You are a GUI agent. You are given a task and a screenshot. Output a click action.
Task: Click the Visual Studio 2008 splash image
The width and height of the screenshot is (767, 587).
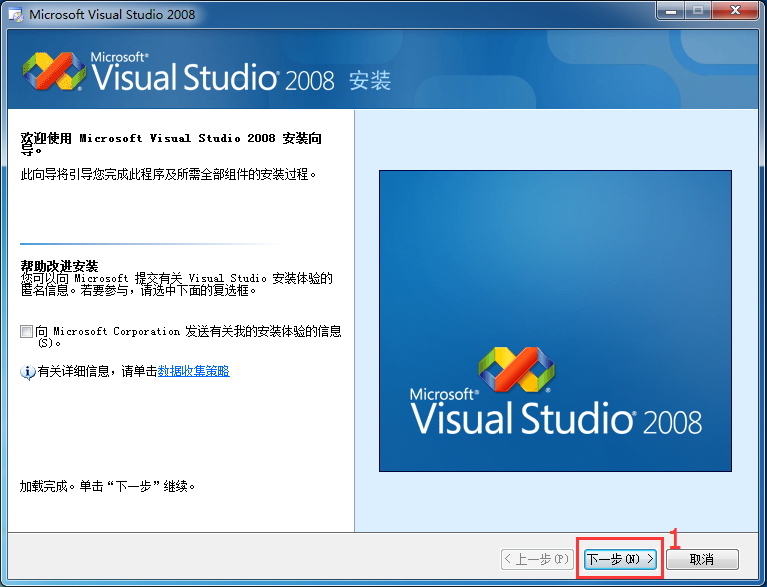click(555, 321)
